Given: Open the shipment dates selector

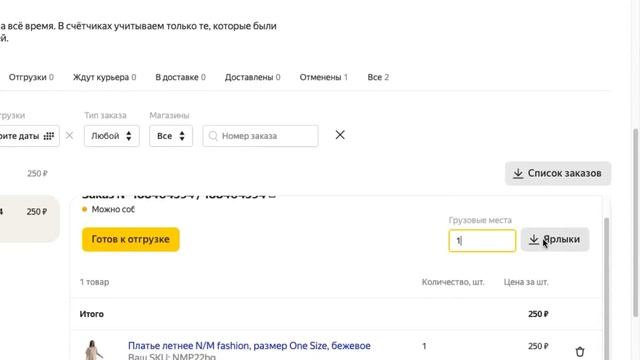Looking at the screenshot, I should click(27, 136).
